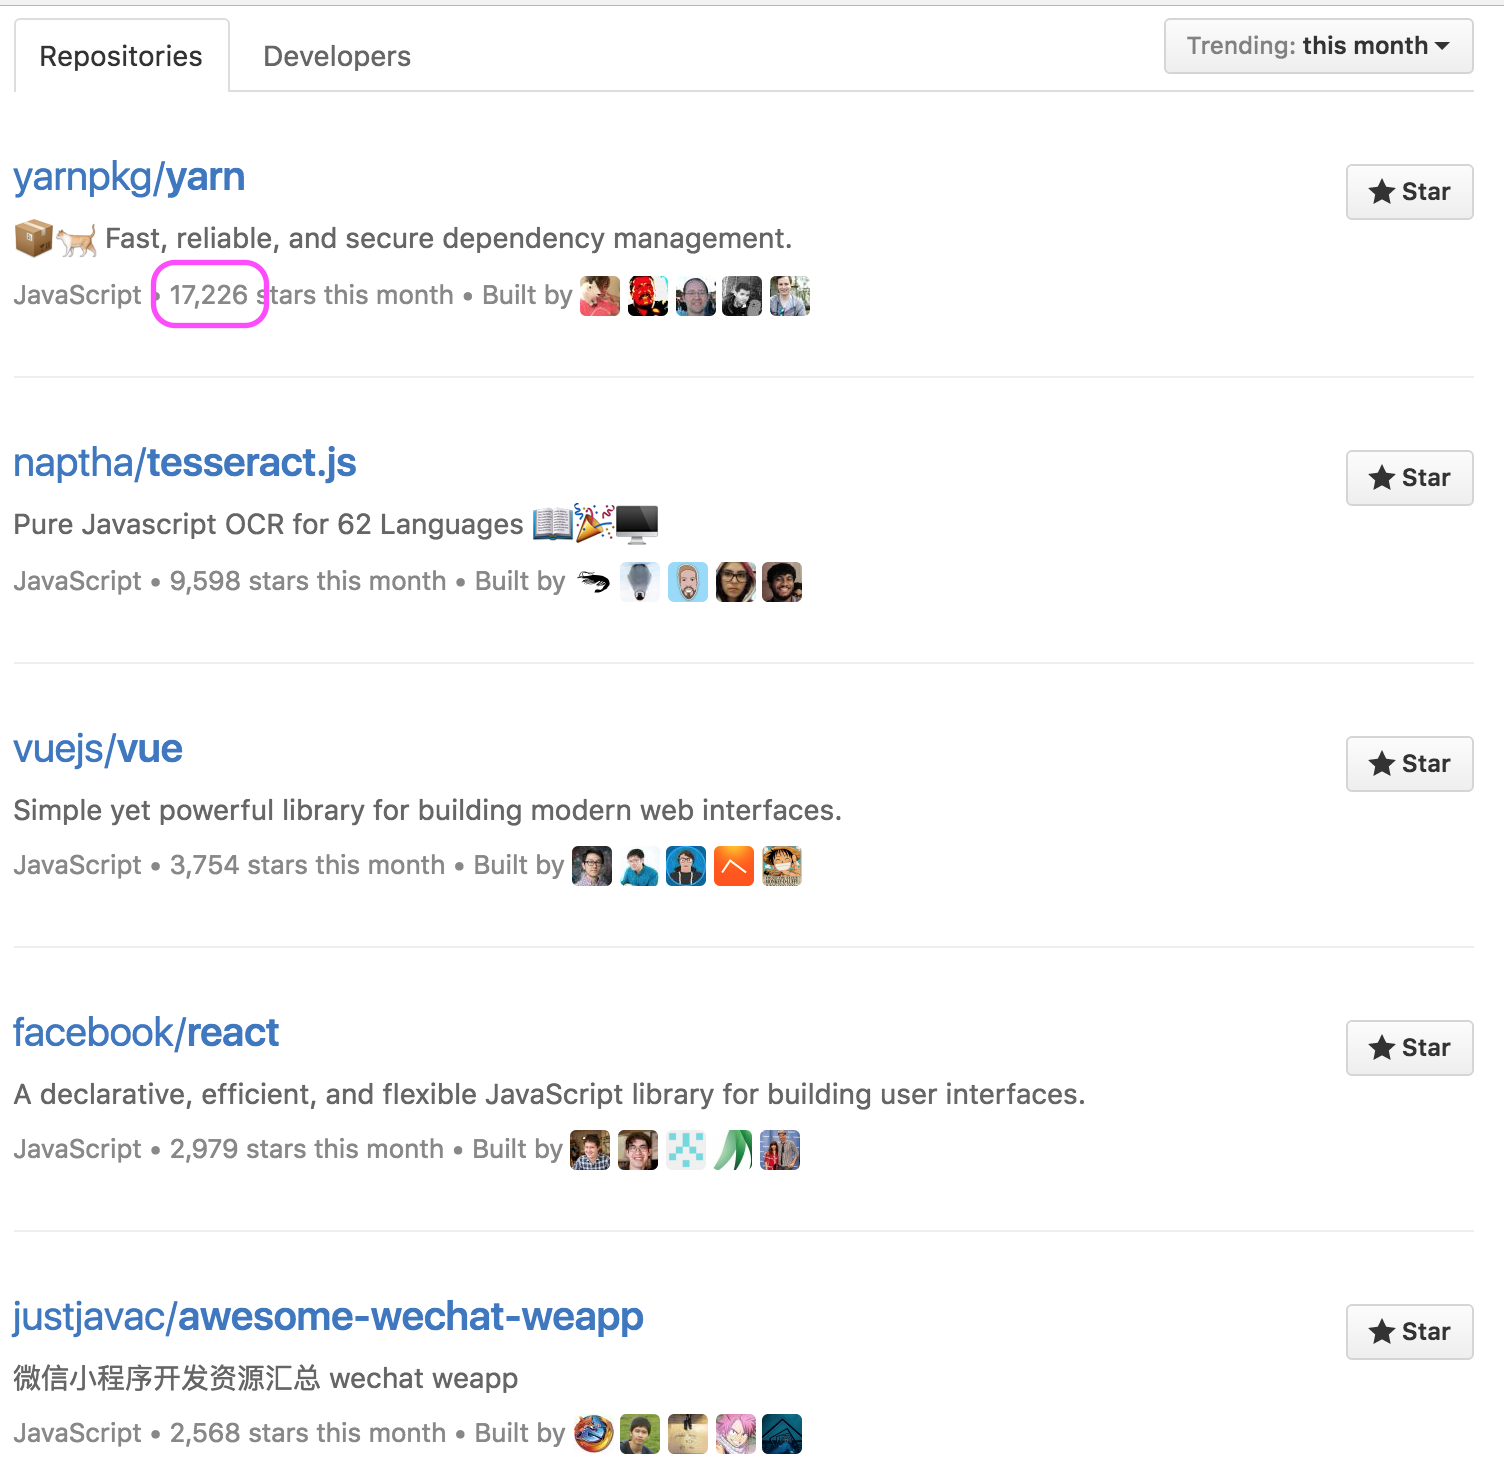1504x1458 pixels.
Task: Star the yarnpkg/yarn repository
Action: pyautogui.click(x=1409, y=192)
